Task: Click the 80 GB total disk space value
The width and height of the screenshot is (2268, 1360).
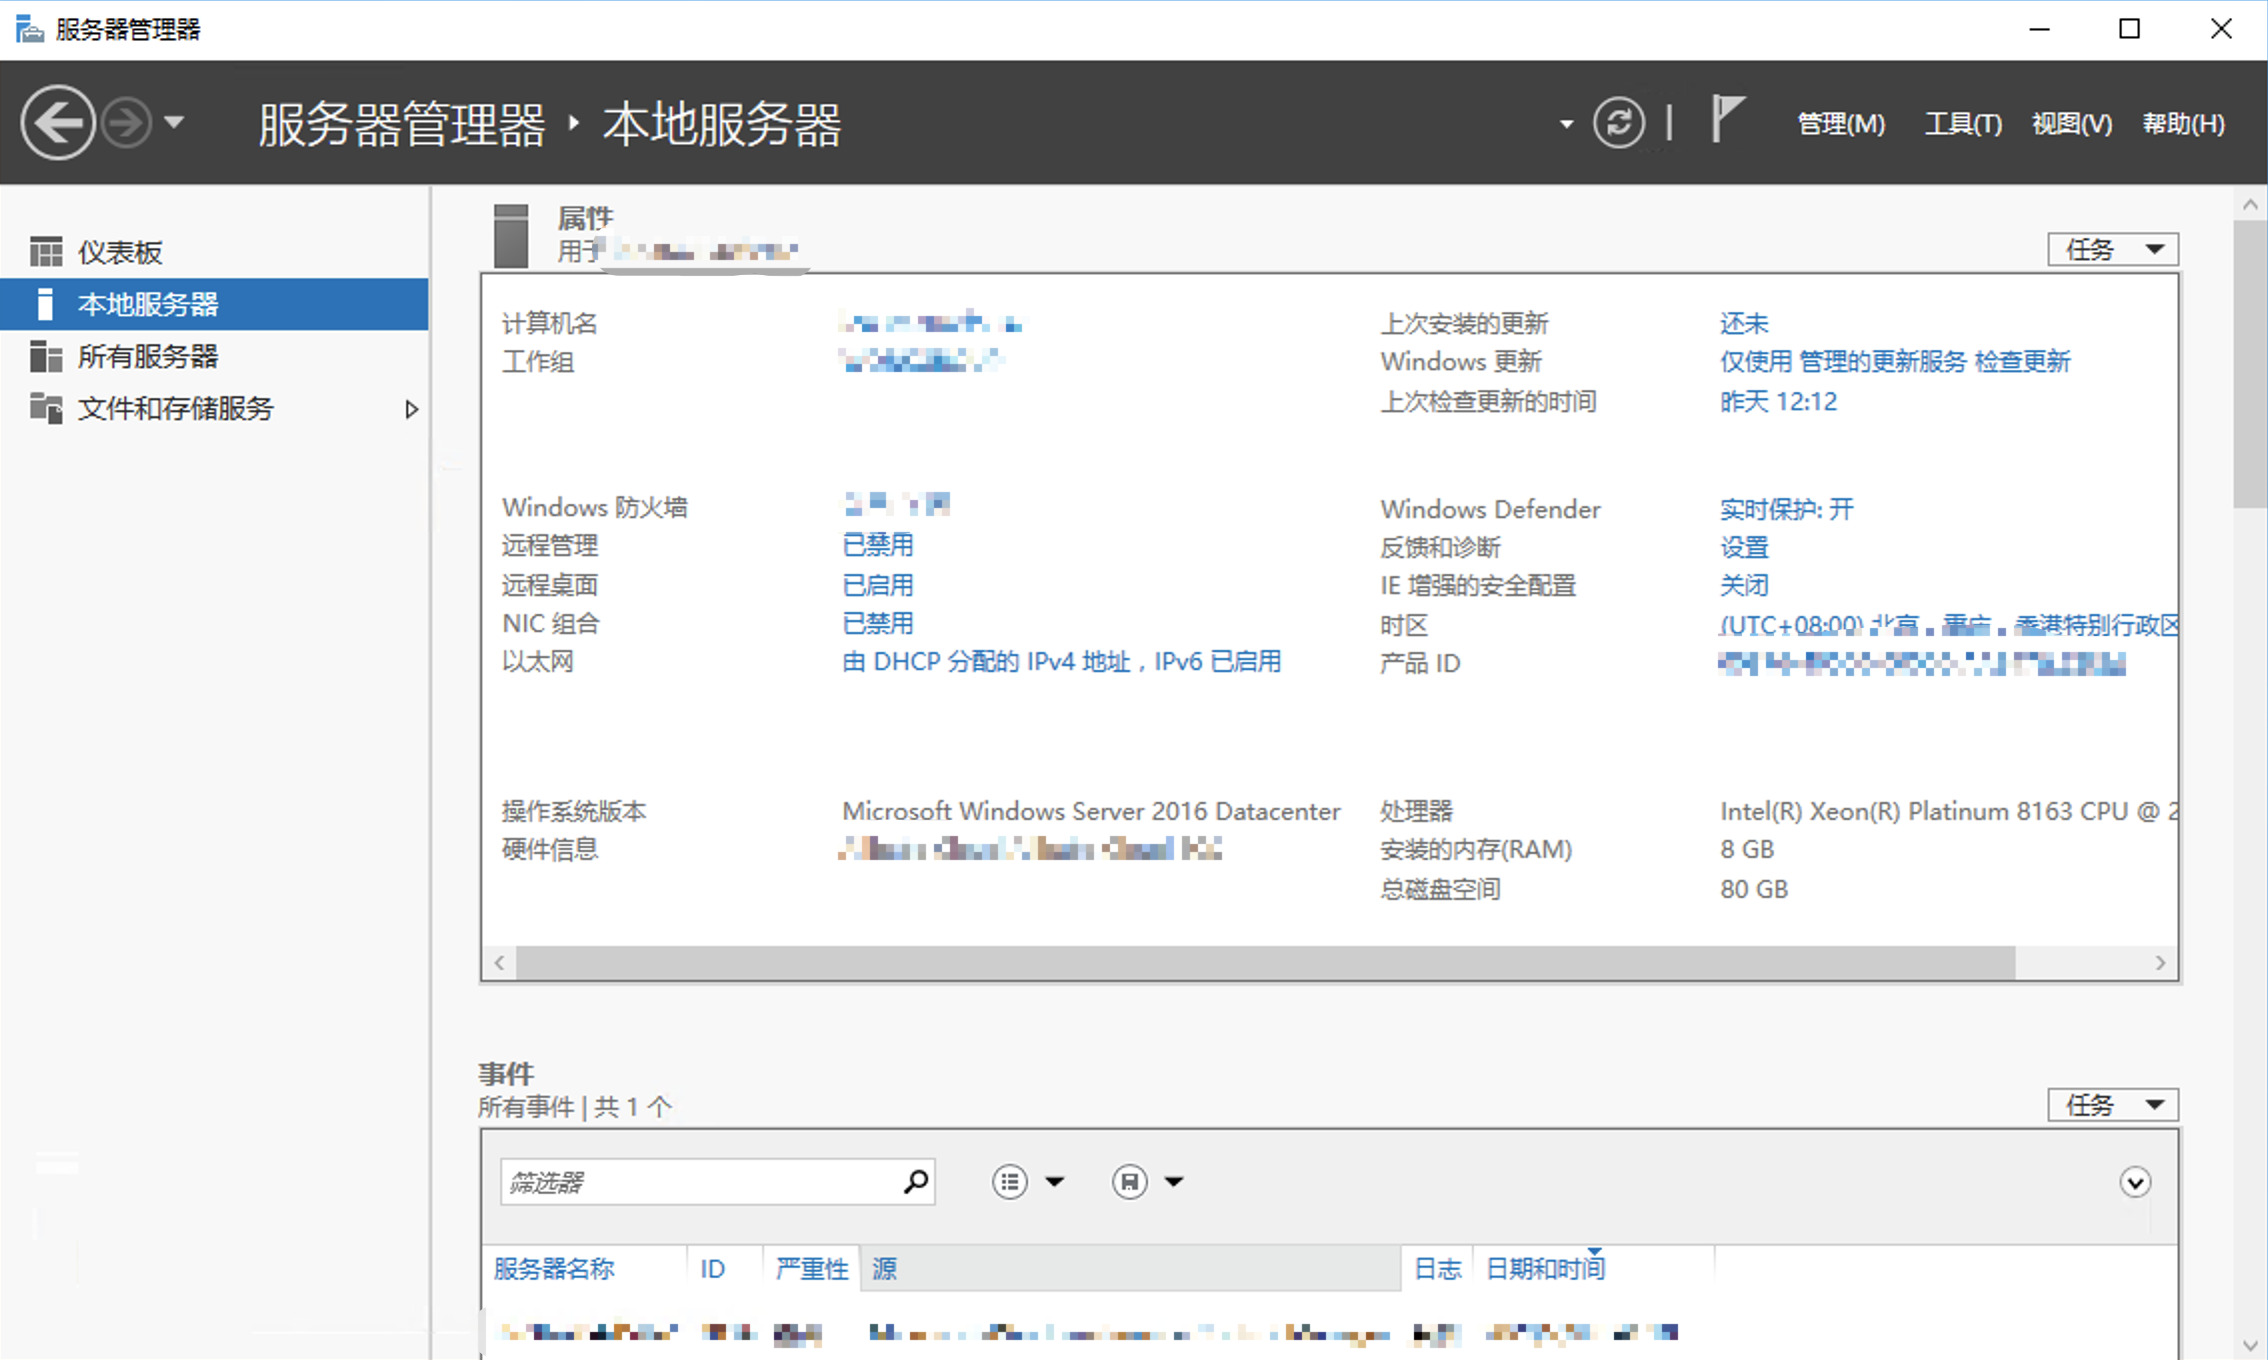Action: coord(1753,889)
